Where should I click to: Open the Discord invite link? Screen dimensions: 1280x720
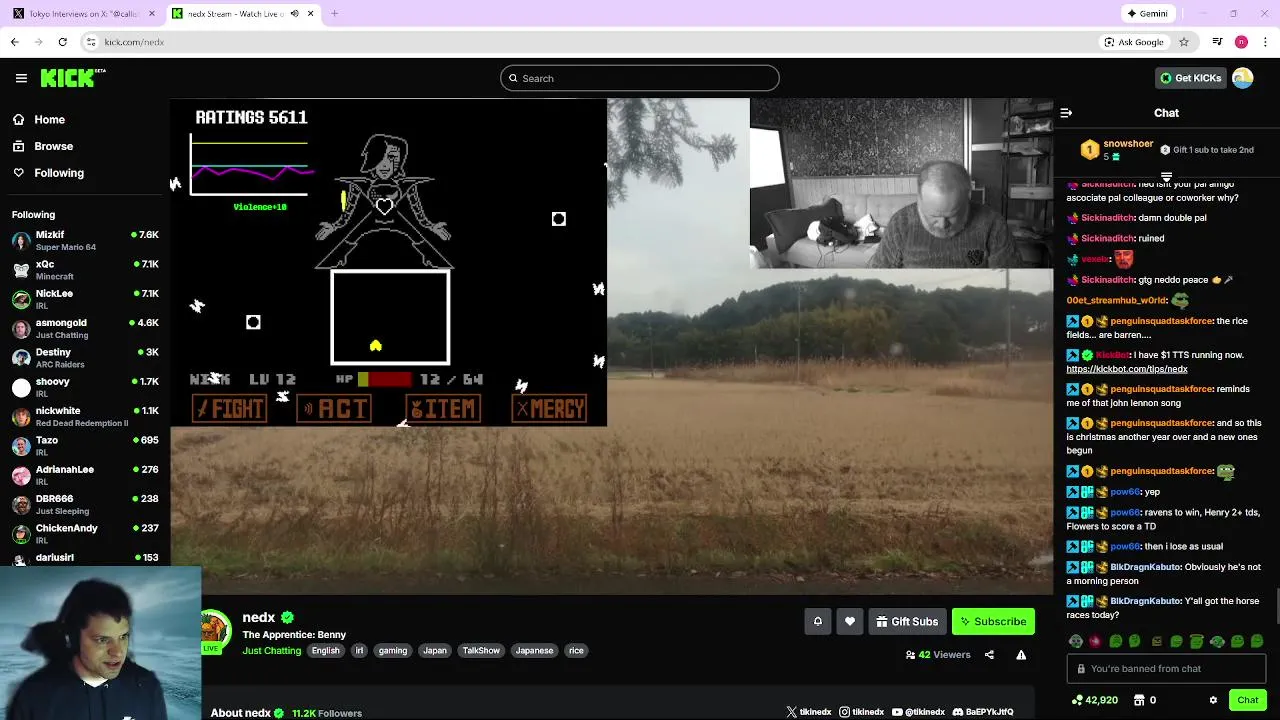pyautogui.click(x=983, y=712)
